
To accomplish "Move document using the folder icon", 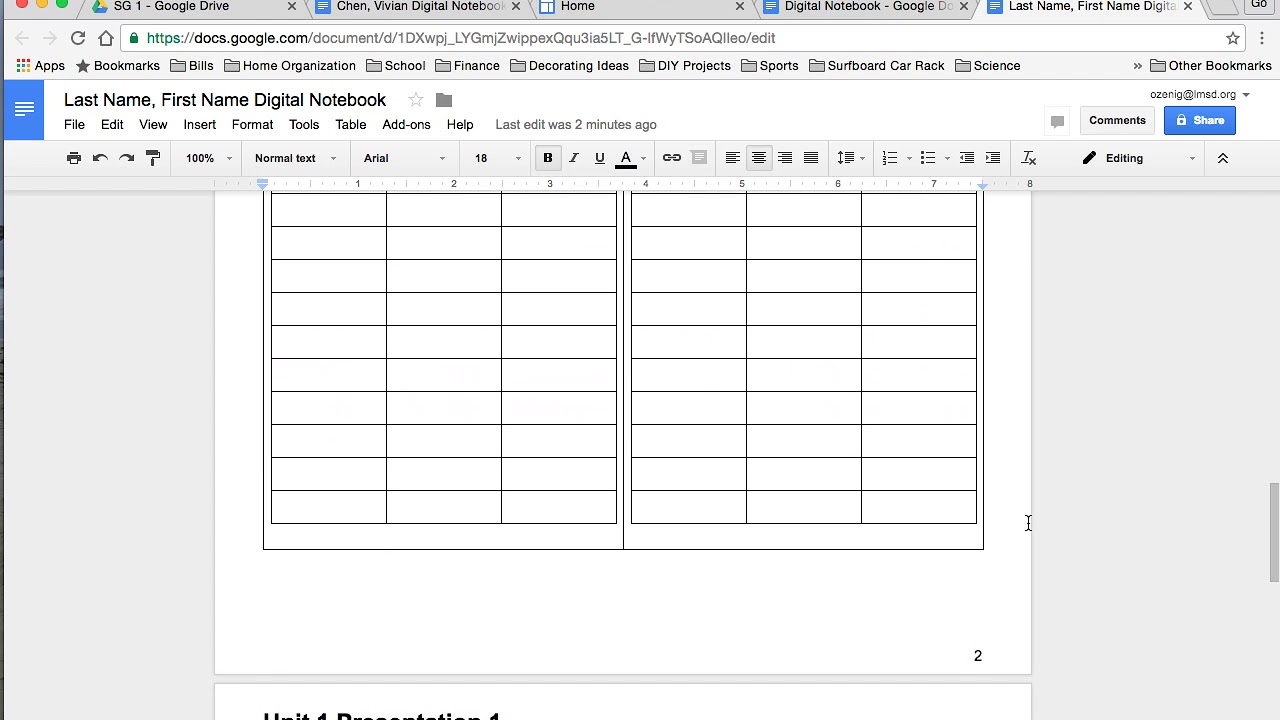I will pyautogui.click(x=444, y=100).
